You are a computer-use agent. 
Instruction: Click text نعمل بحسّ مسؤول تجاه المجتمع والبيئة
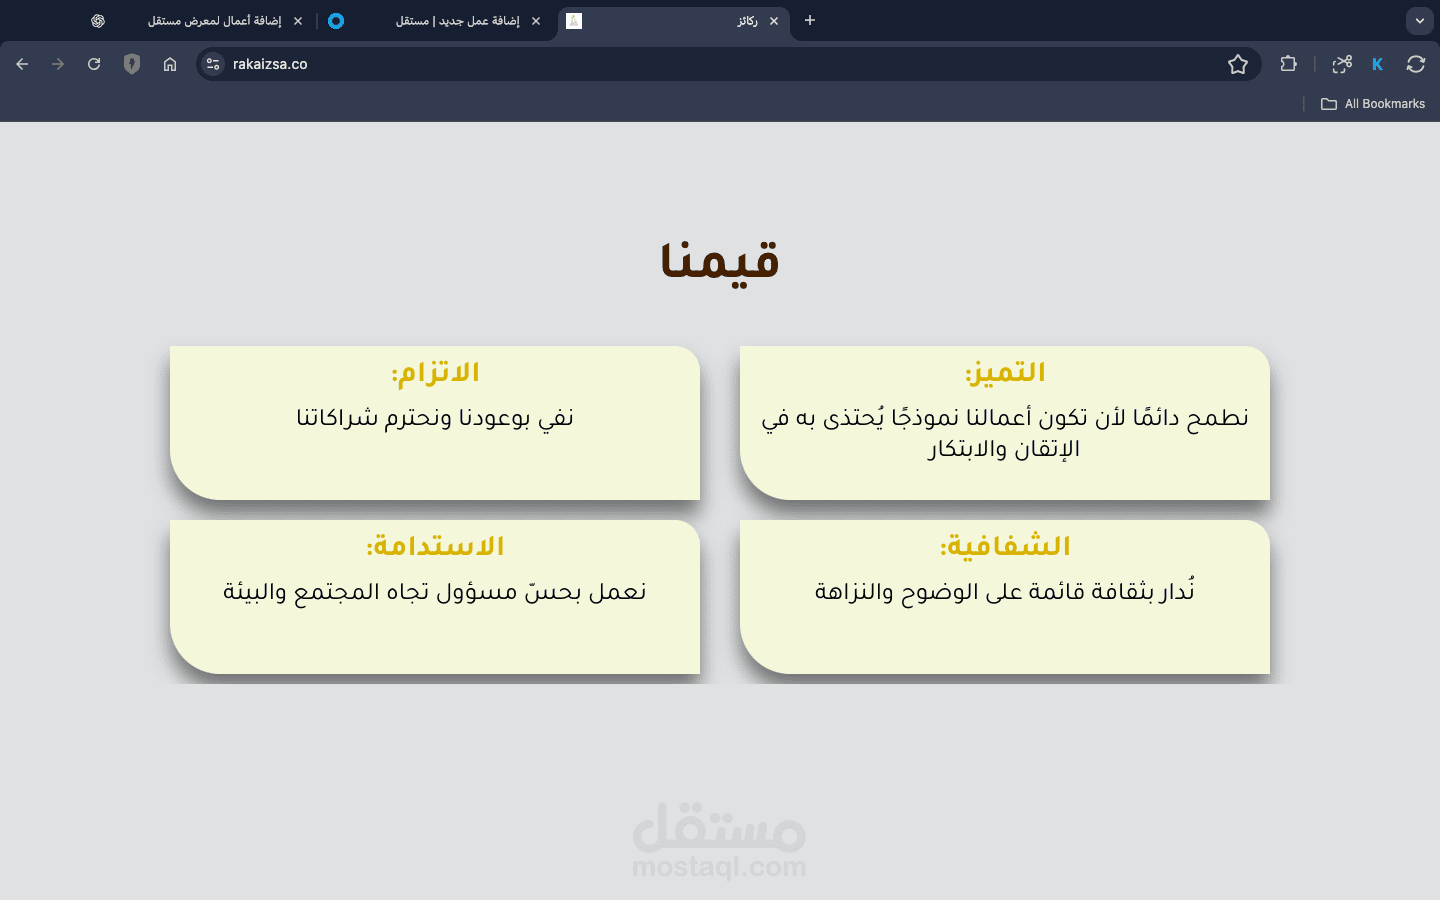435,592
